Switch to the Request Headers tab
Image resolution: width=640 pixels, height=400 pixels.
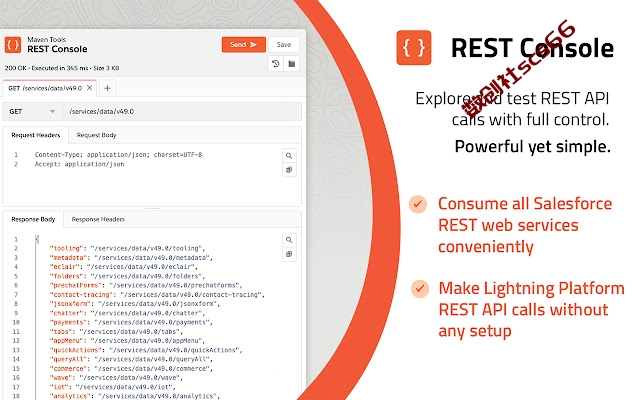36,135
